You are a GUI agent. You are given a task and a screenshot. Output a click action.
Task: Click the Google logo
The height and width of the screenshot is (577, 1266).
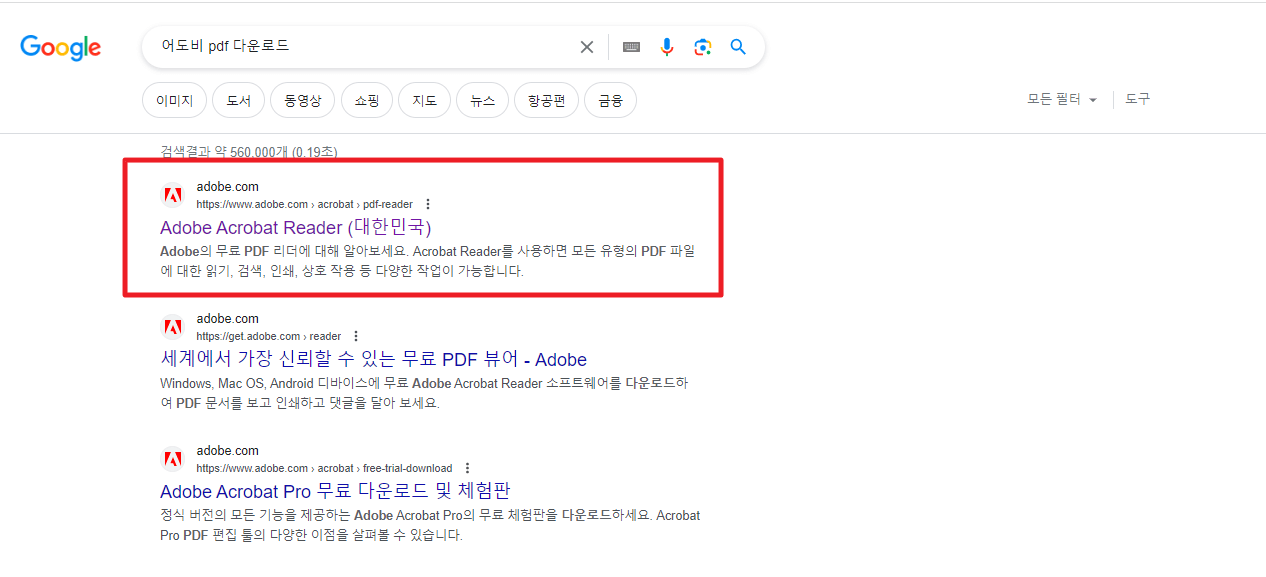click(60, 47)
